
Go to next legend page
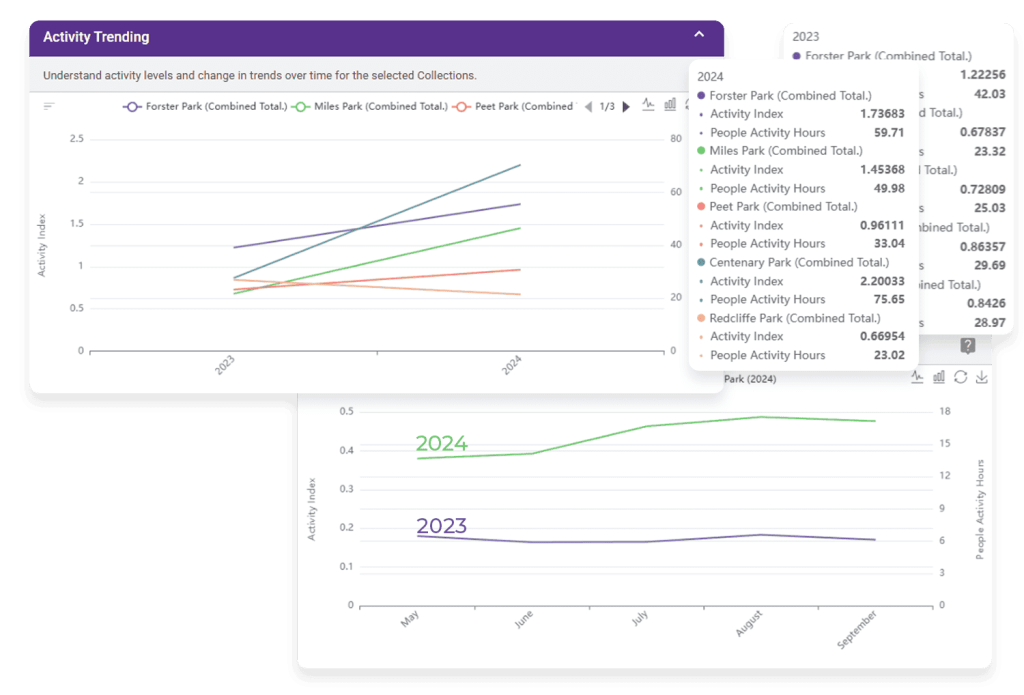click(627, 107)
